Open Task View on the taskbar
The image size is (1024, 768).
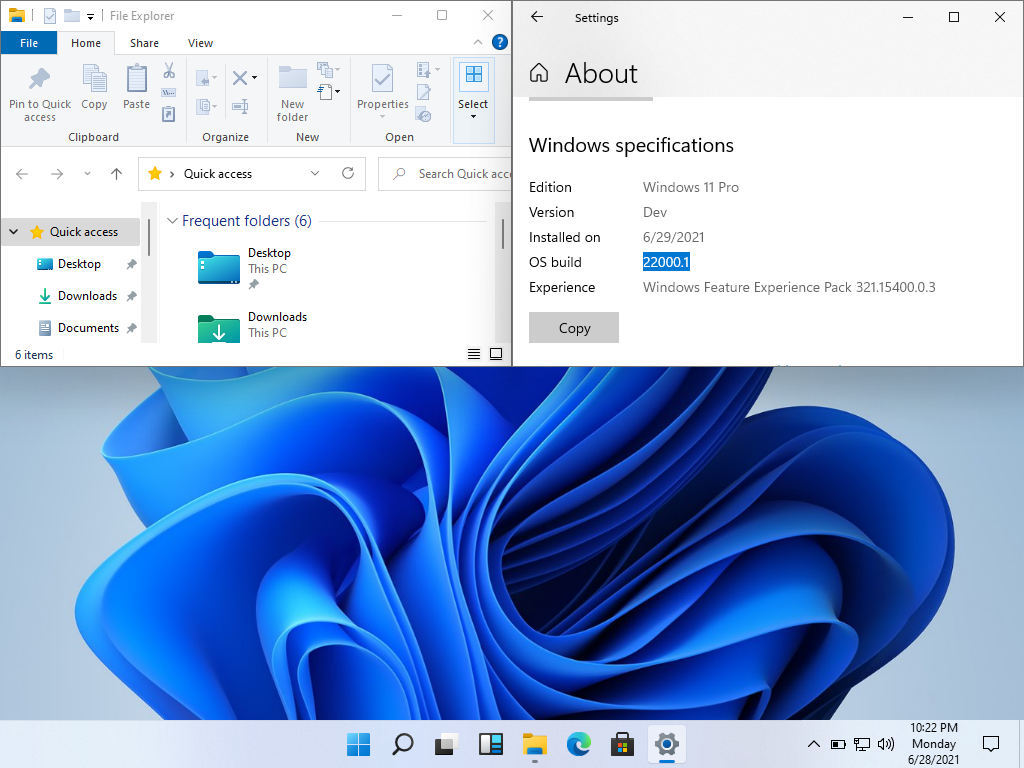(x=446, y=744)
